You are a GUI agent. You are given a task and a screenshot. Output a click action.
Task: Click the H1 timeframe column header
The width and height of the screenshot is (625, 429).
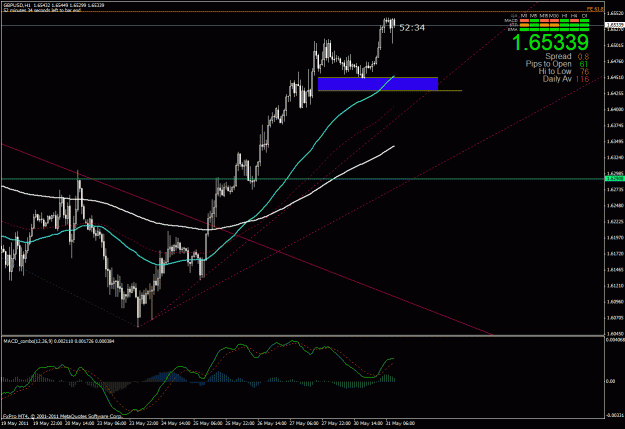pos(564,16)
